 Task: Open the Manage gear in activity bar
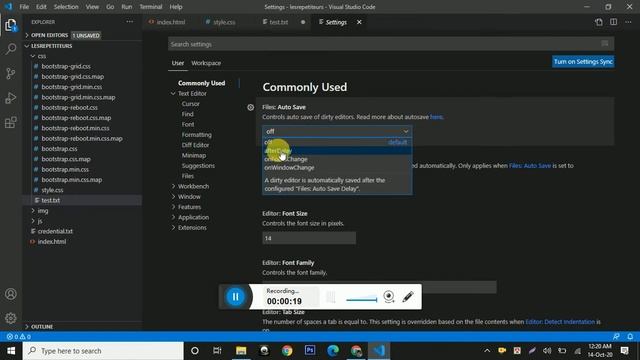tap(11, 318)
